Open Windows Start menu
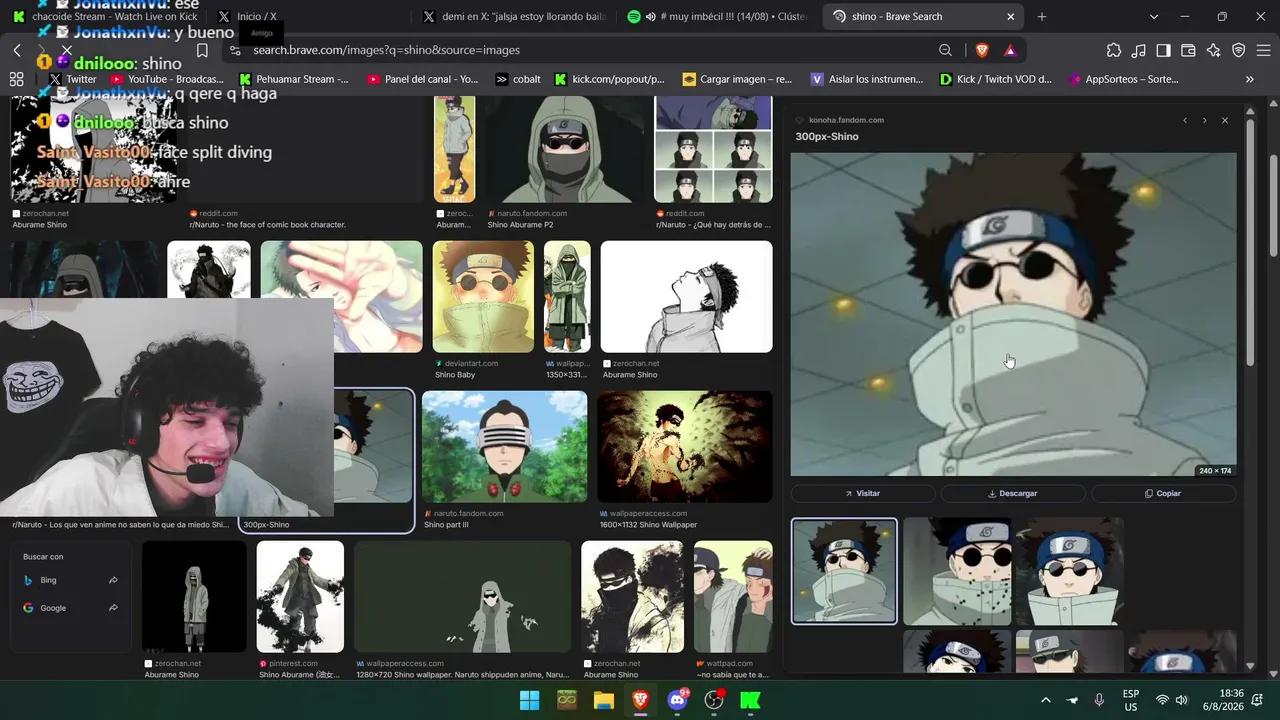 point(529,700)
